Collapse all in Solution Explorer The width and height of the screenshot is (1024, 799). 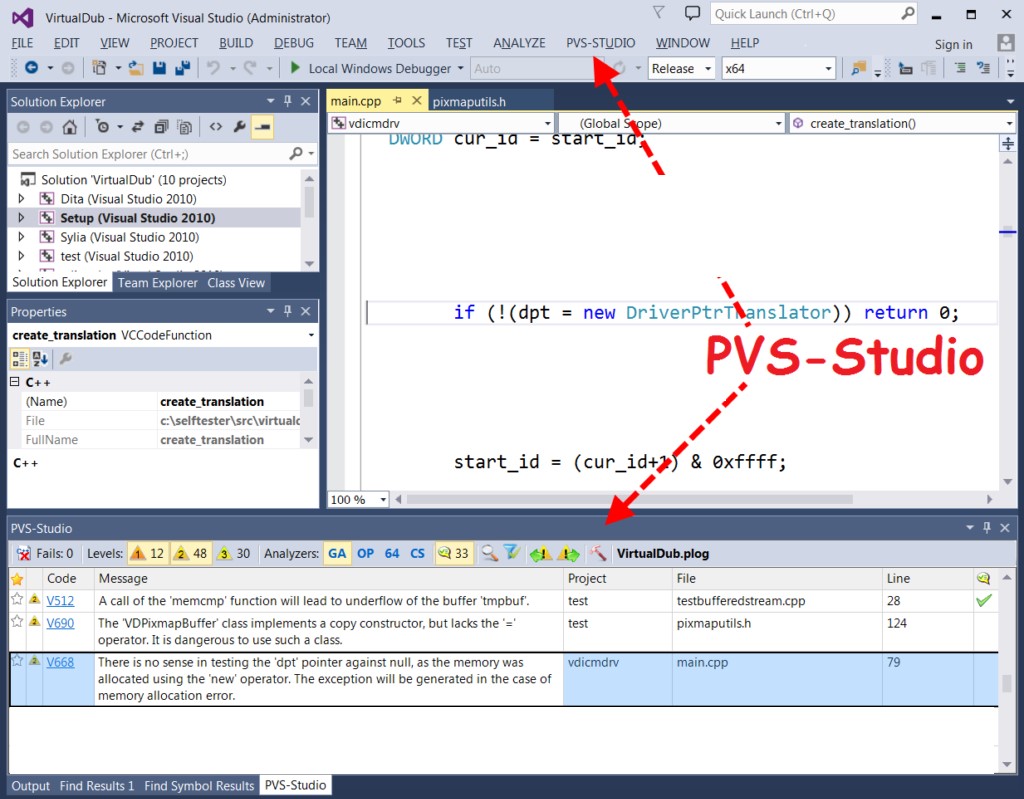pyautogui.click(x=161, y=127)
